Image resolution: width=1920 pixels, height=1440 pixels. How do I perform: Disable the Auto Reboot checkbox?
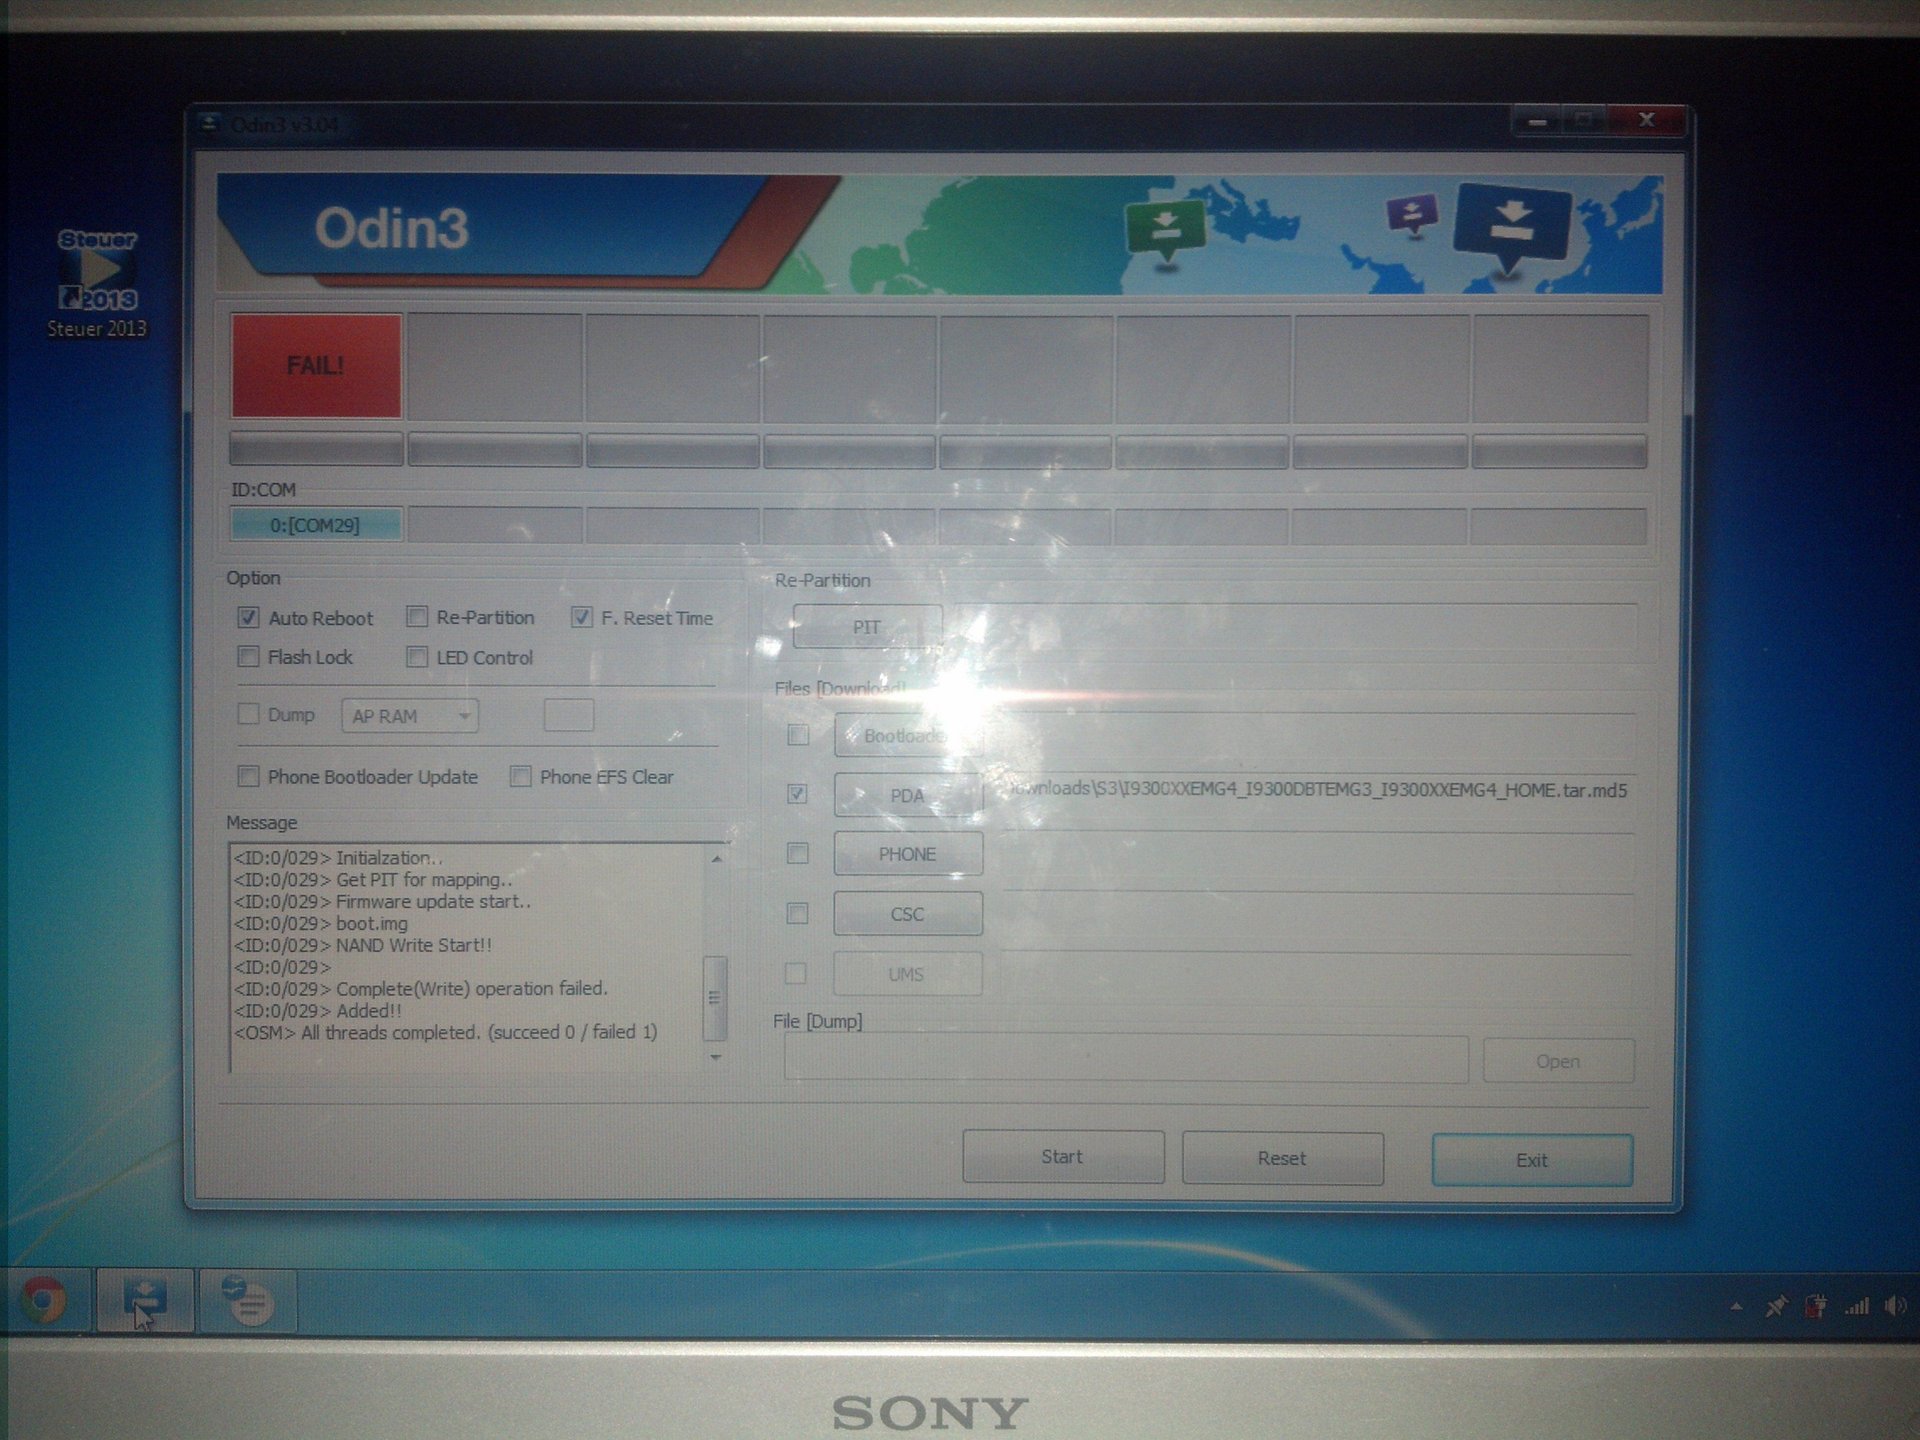coord(248,618)
